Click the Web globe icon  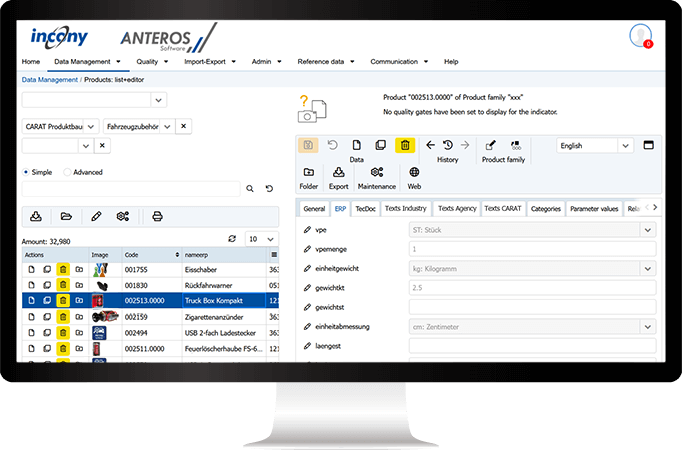coord(414,172)
